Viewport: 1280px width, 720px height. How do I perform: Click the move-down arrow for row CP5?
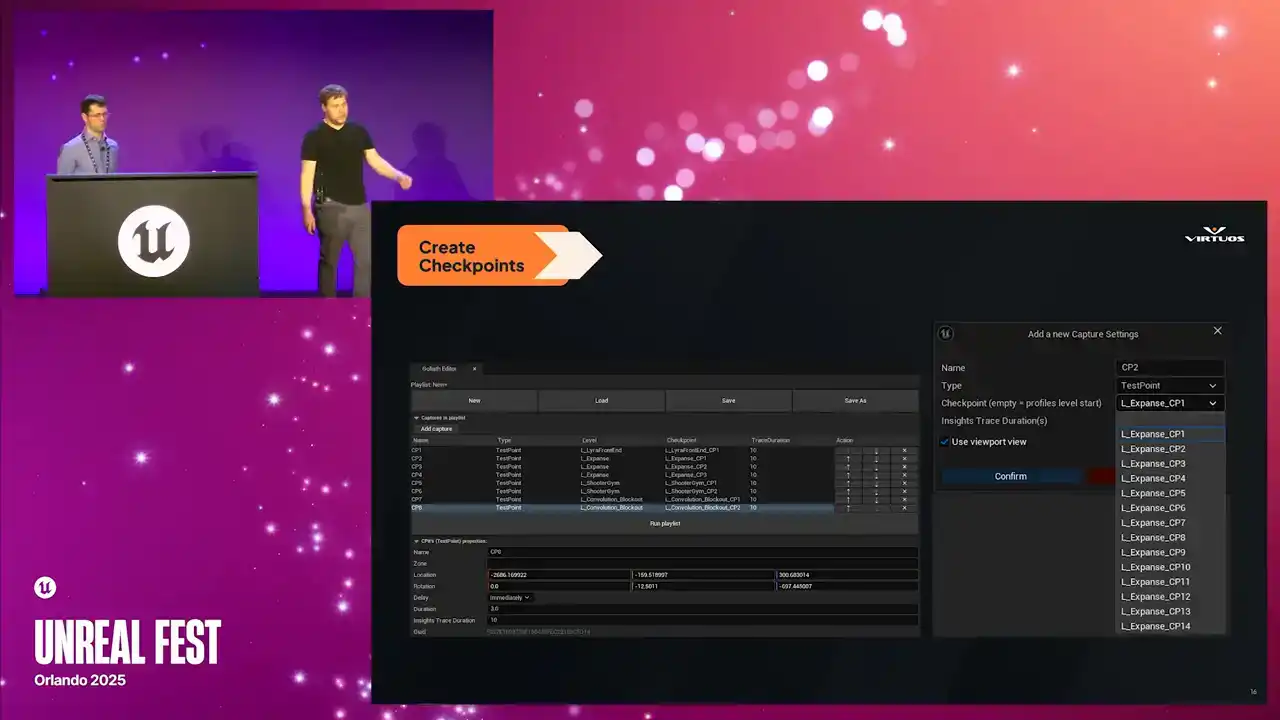(876, 483)
